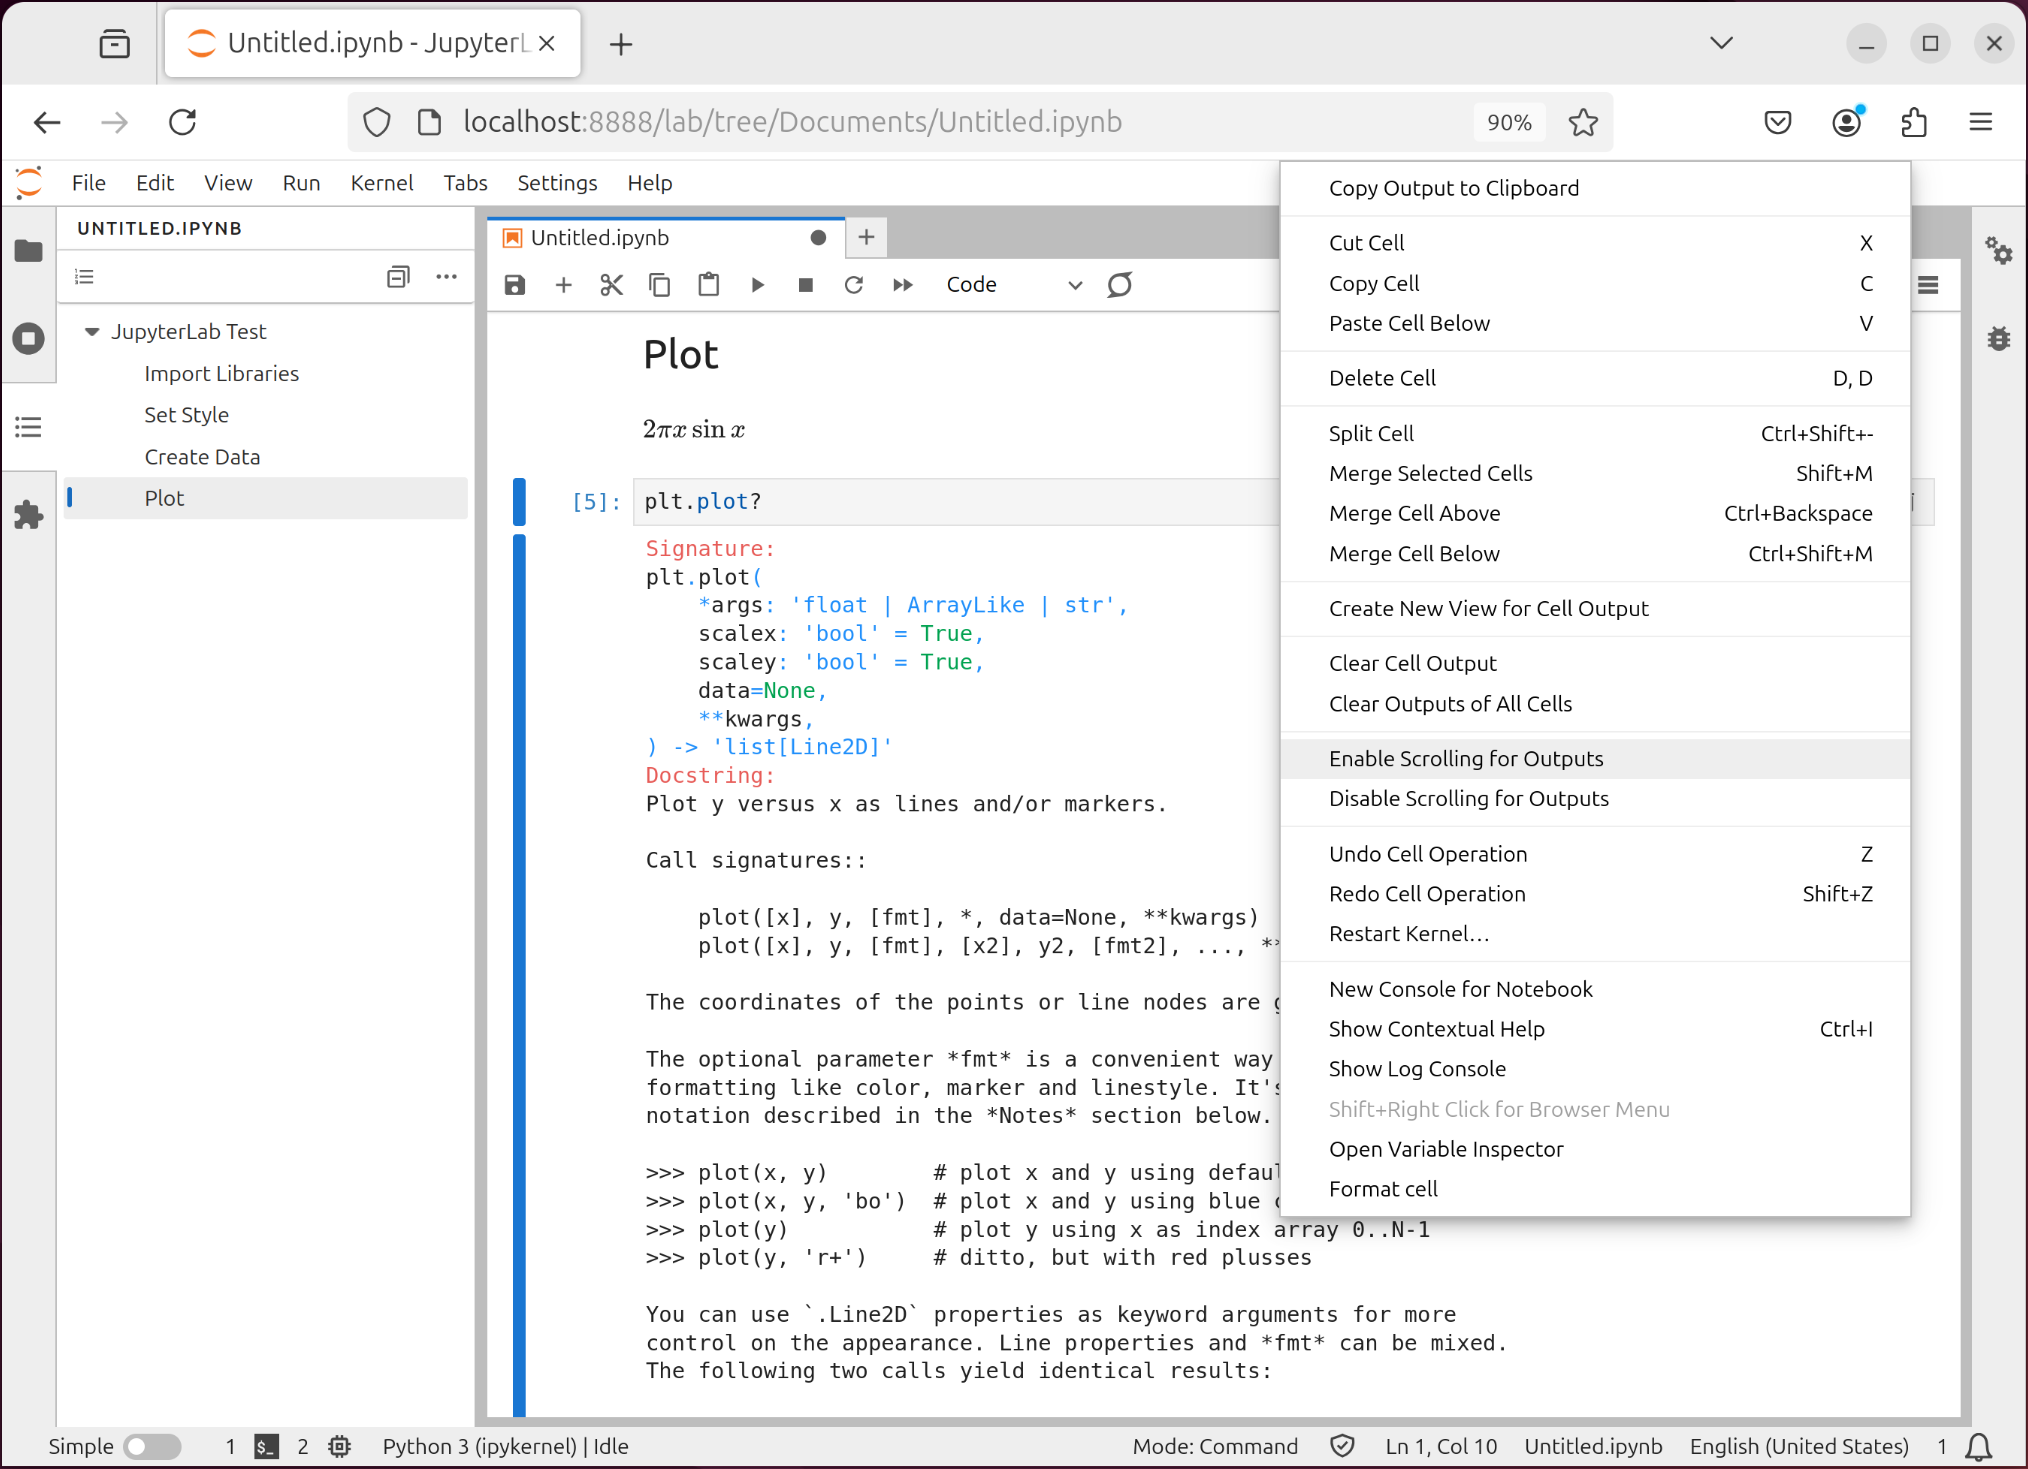Open the list all tabs chevron
This screenshot has height=1469, width=2028.
pyautogui.click(x=1721, y=43)
